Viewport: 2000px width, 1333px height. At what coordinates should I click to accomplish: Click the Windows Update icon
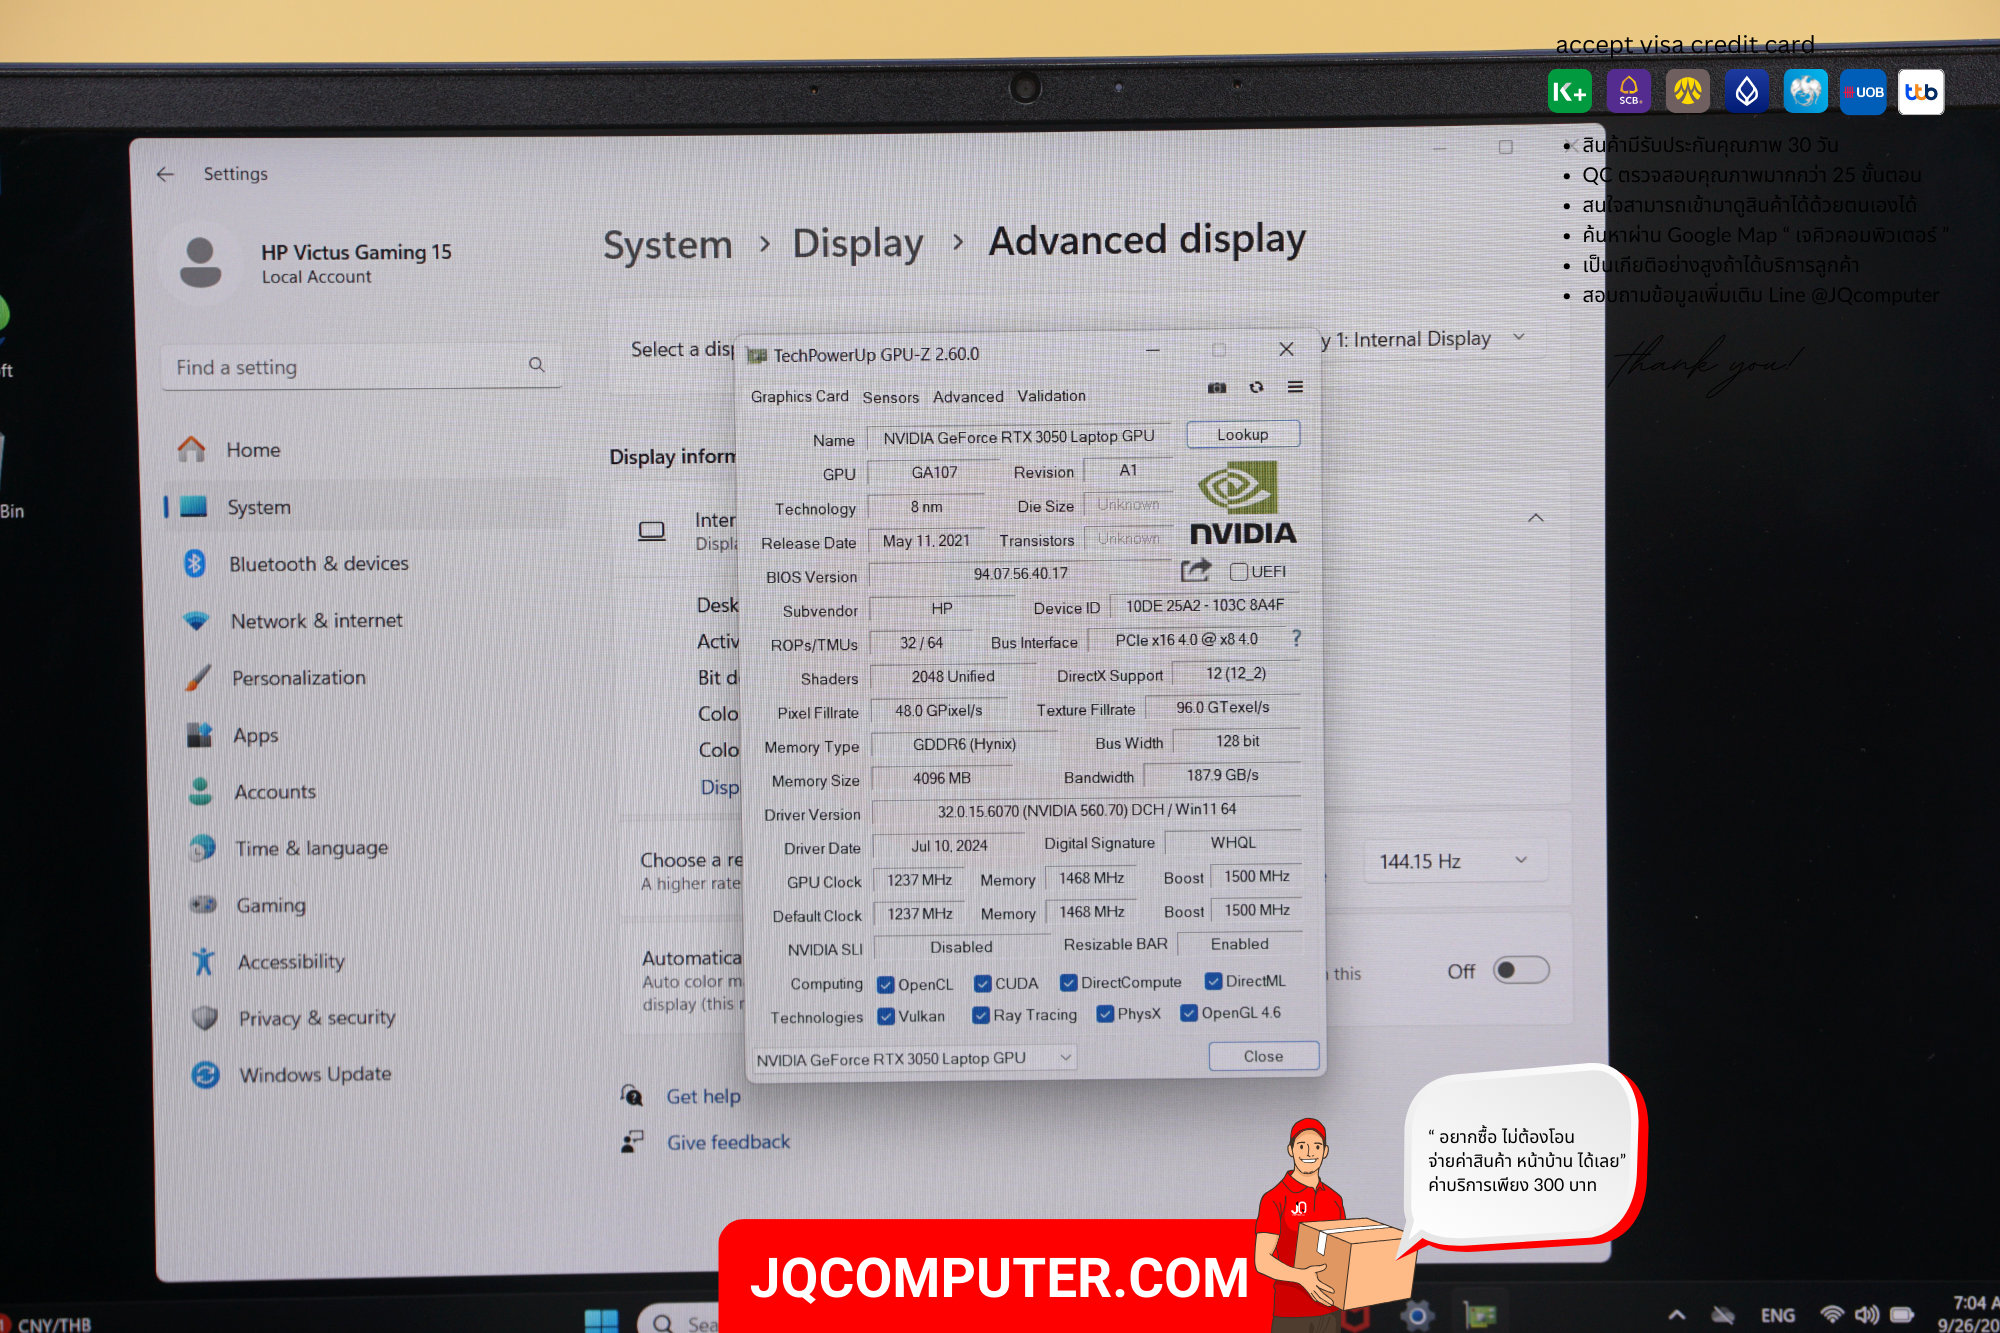[206, 1075]
